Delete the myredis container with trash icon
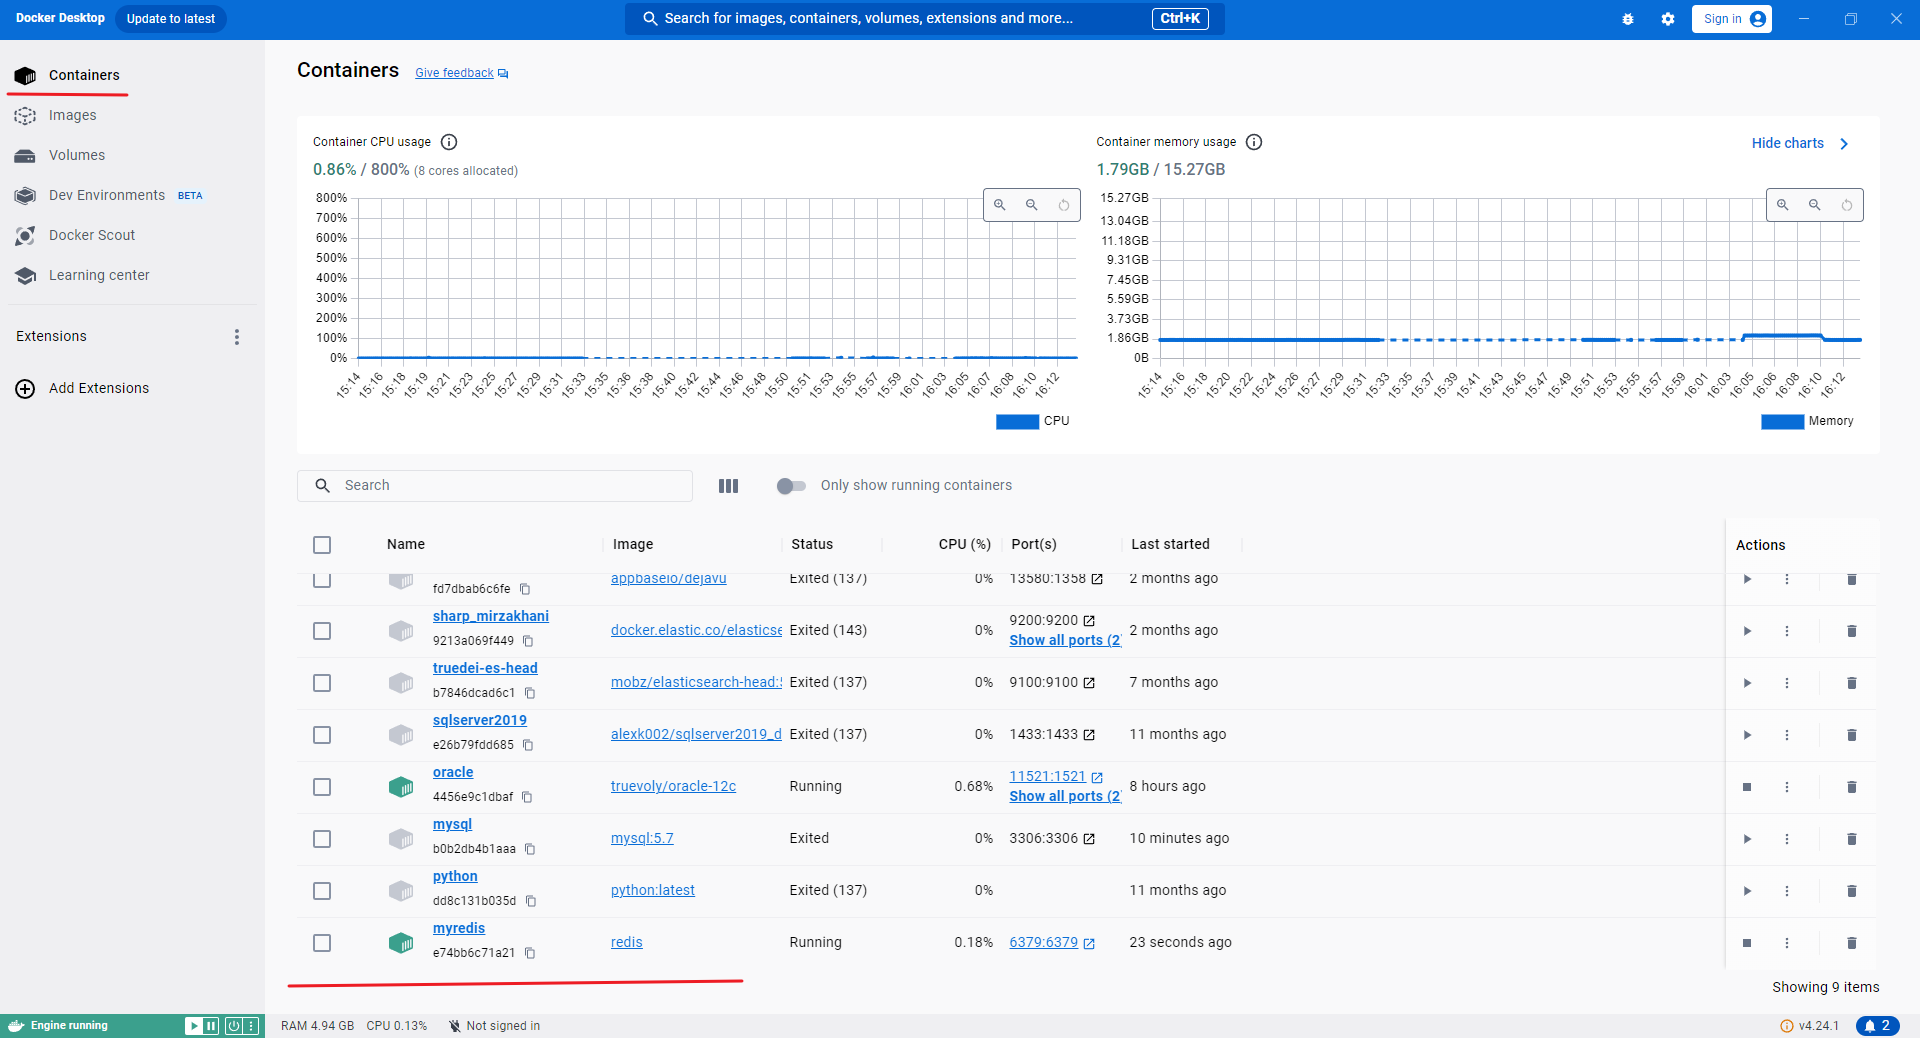 pos(1851,943)
